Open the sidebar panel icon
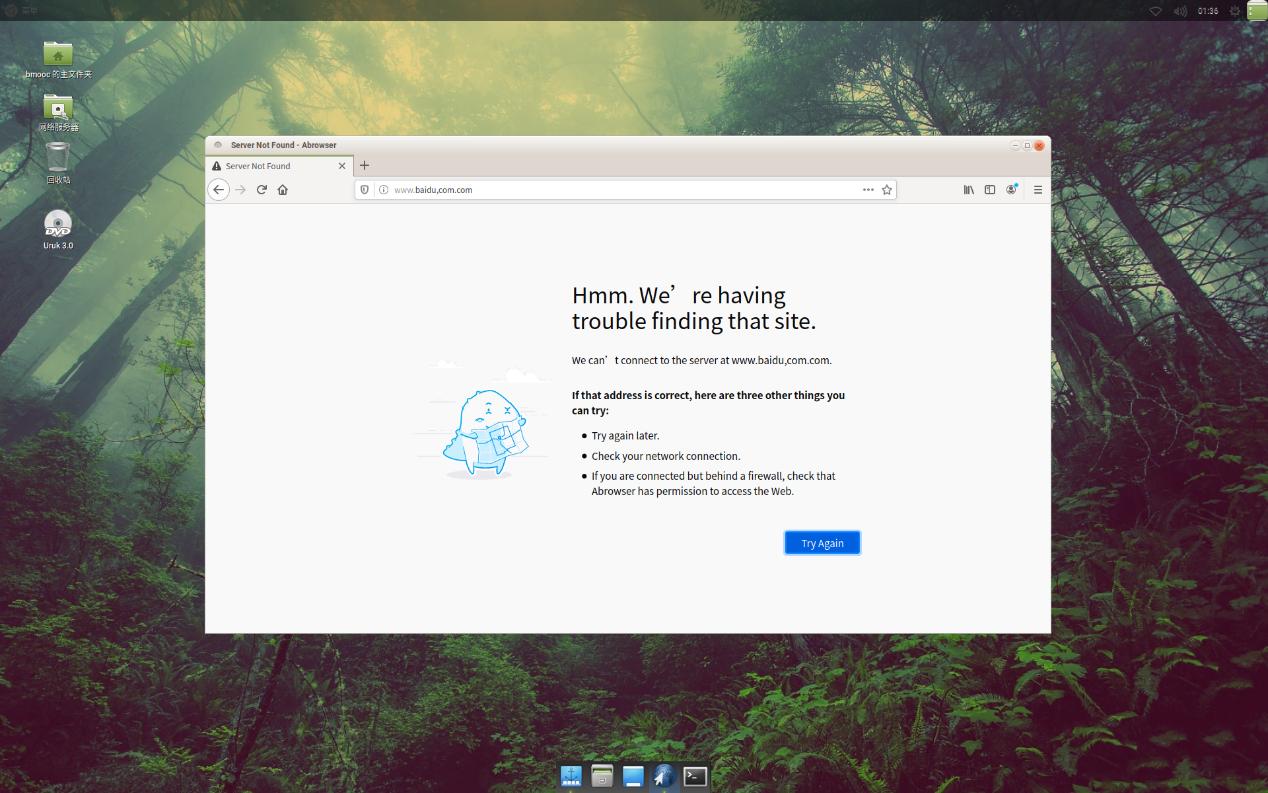Screen dimensions: 1268x793 [990, 189]
